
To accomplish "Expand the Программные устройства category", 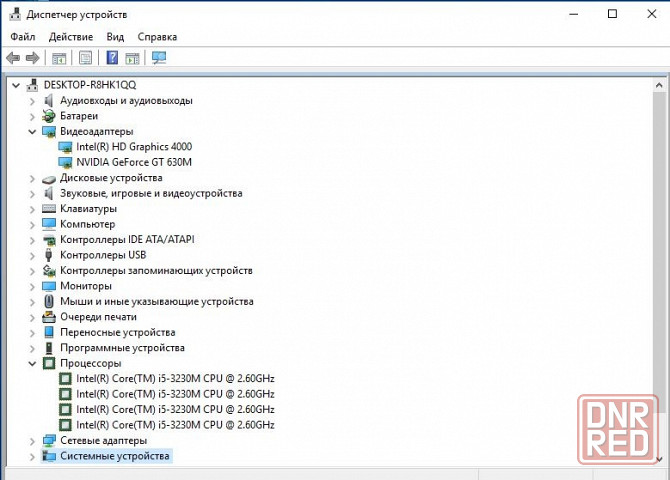I will (x=32, y=348).
